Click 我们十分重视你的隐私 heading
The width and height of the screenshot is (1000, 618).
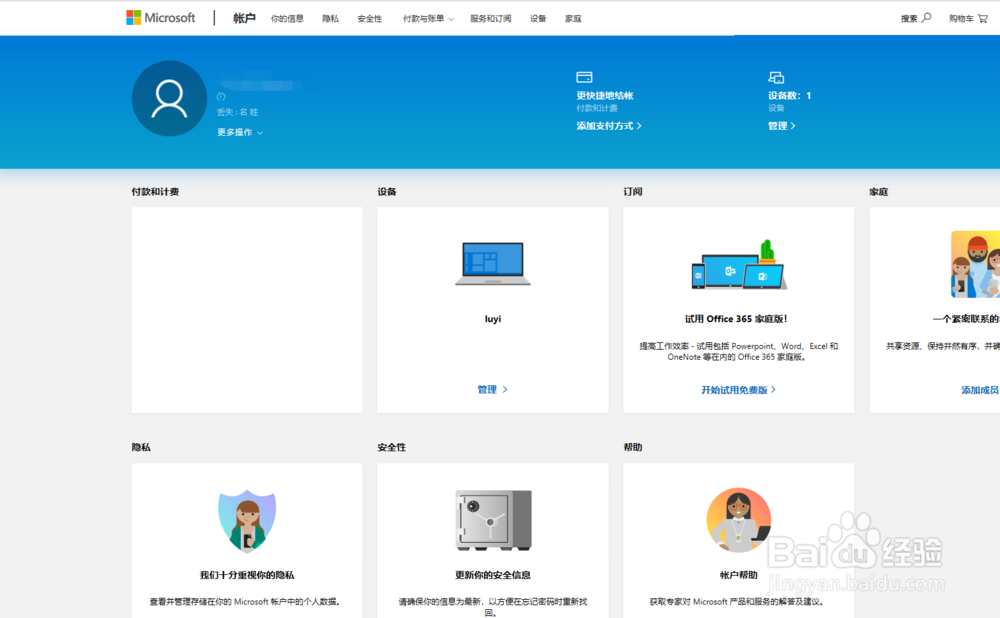coord(247,575)
